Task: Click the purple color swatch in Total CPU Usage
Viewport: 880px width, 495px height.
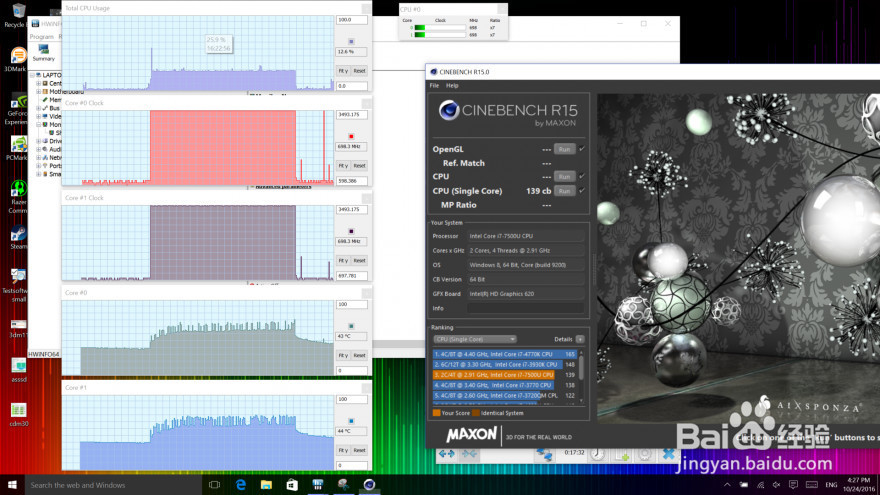Action: [x=351, y=42]
